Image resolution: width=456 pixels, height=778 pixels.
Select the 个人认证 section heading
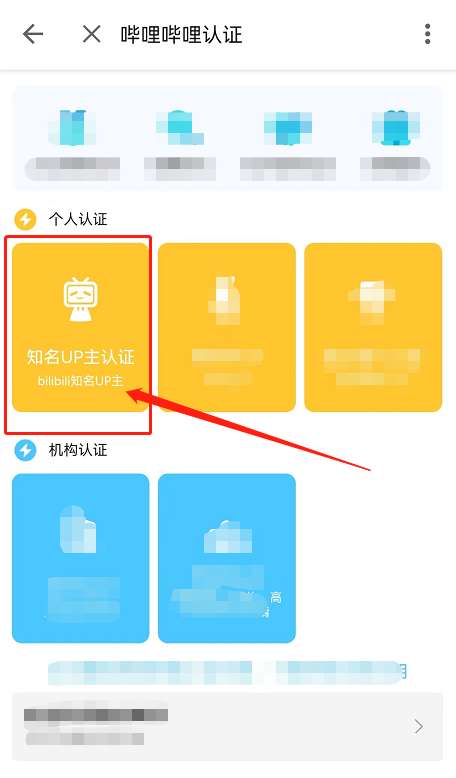(78, 219)
